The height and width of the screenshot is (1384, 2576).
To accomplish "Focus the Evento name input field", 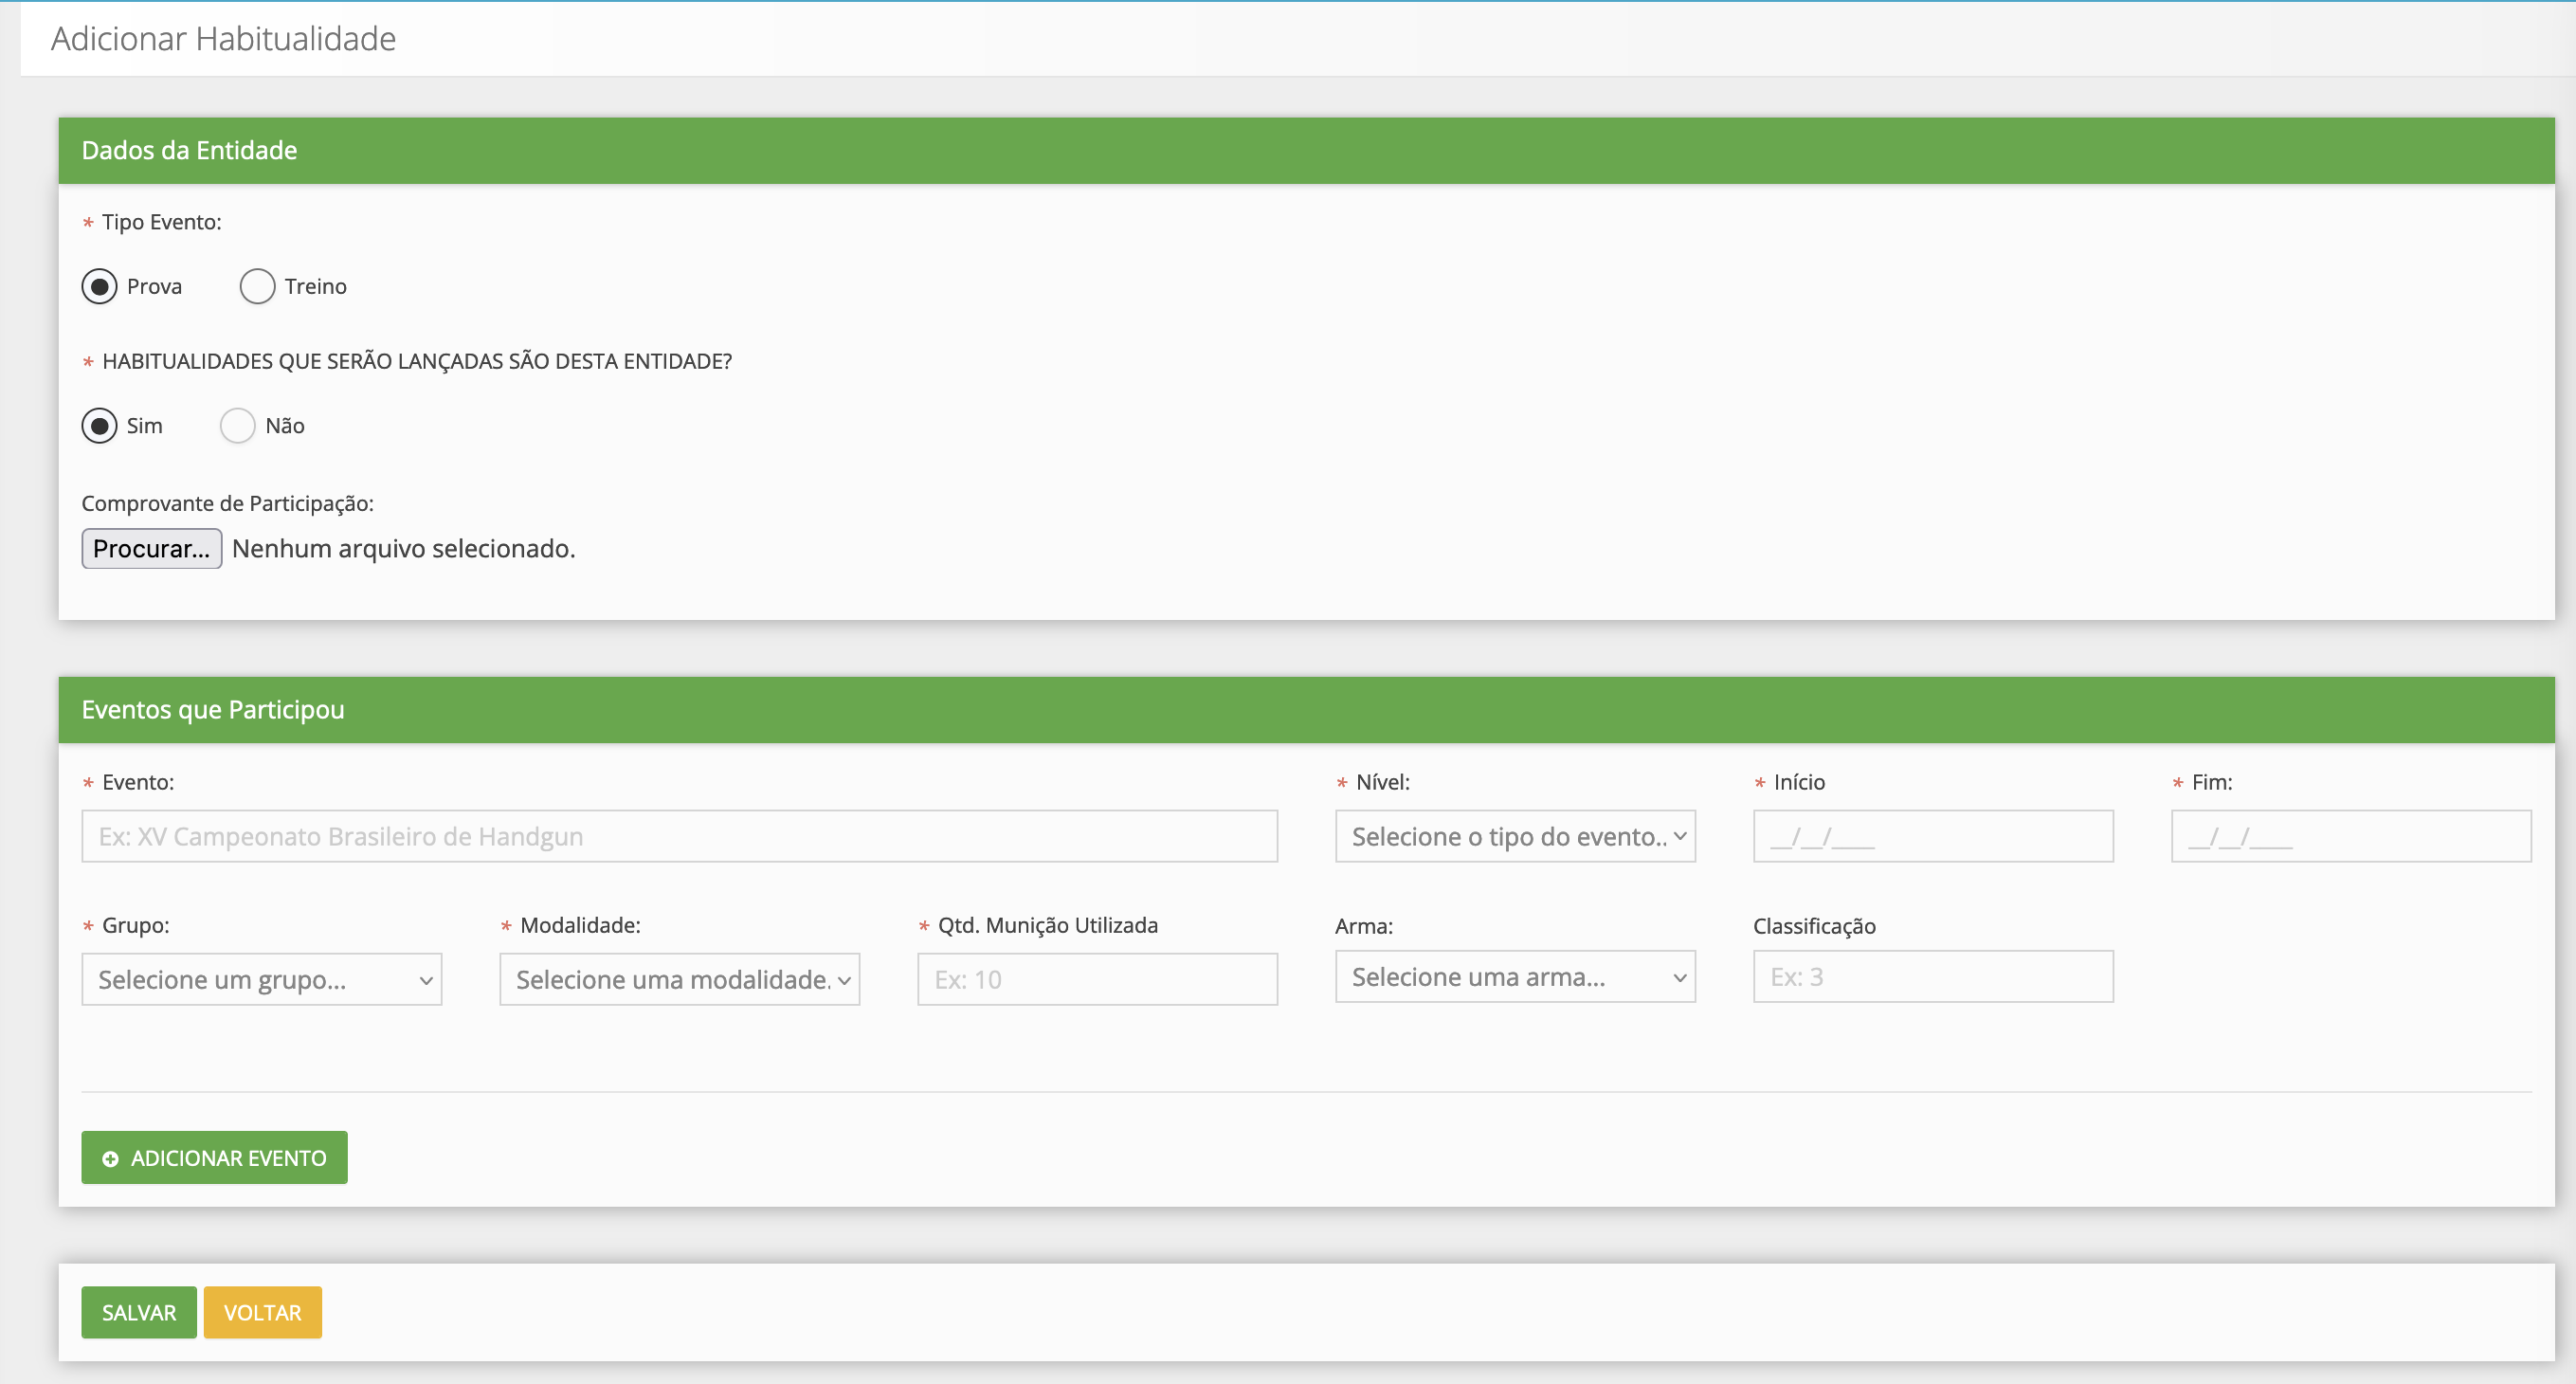I will tap(679, 836).
